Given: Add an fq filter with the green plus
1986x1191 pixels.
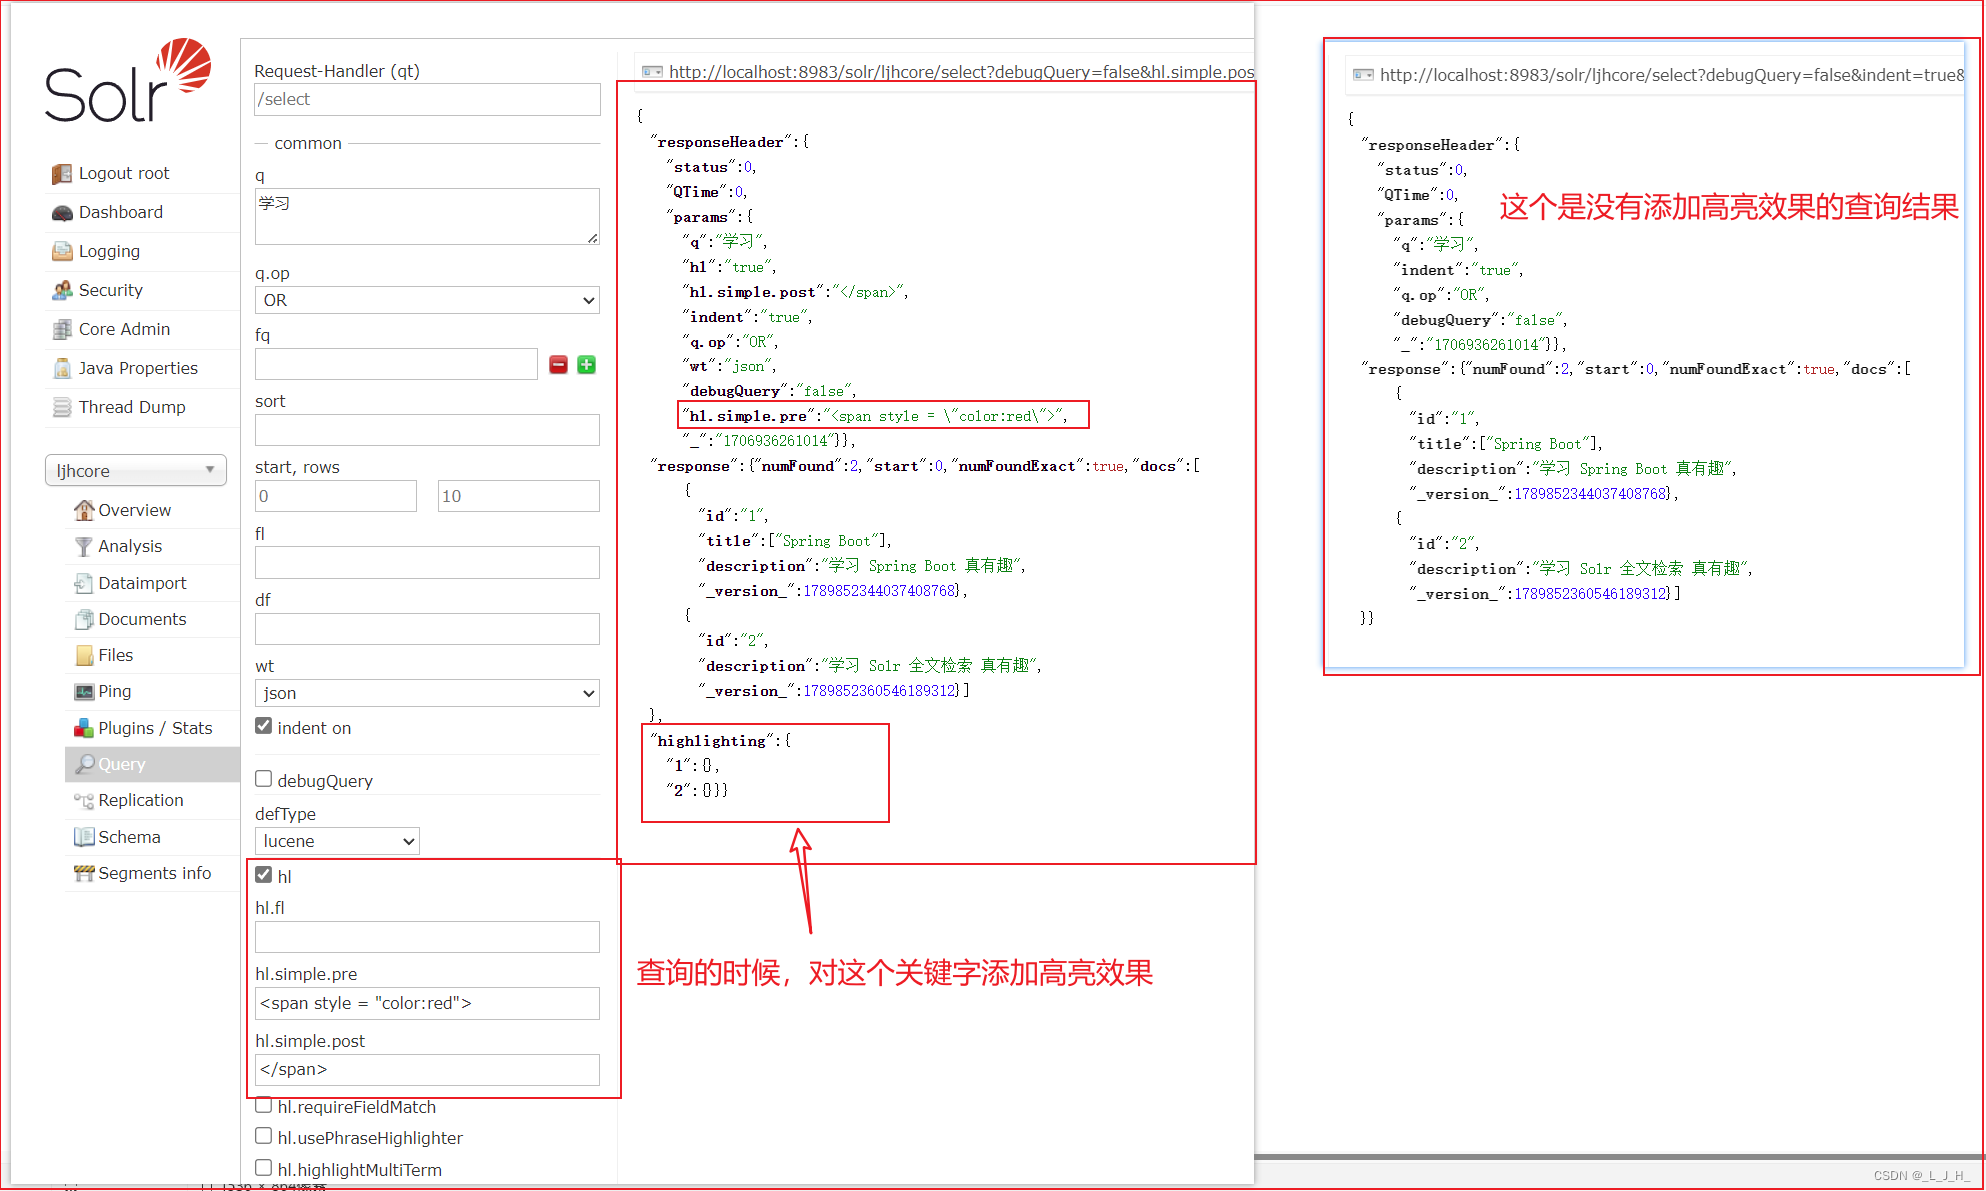Looking at the screenshot, I should coord(587,365).
